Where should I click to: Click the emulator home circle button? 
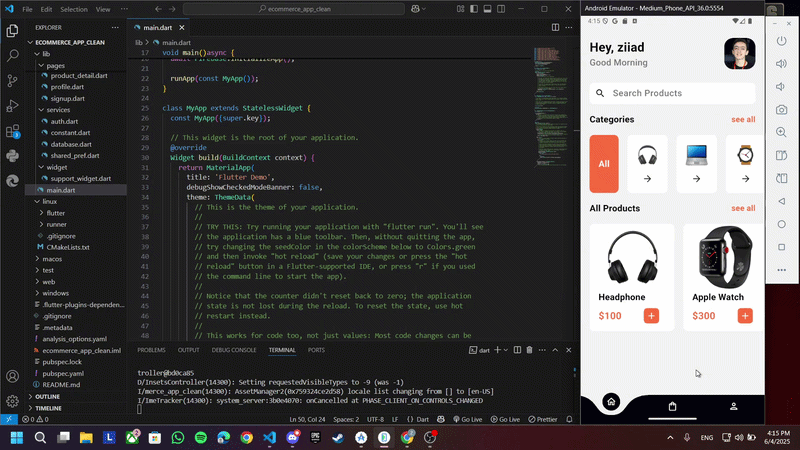click(x=781, y=224)
